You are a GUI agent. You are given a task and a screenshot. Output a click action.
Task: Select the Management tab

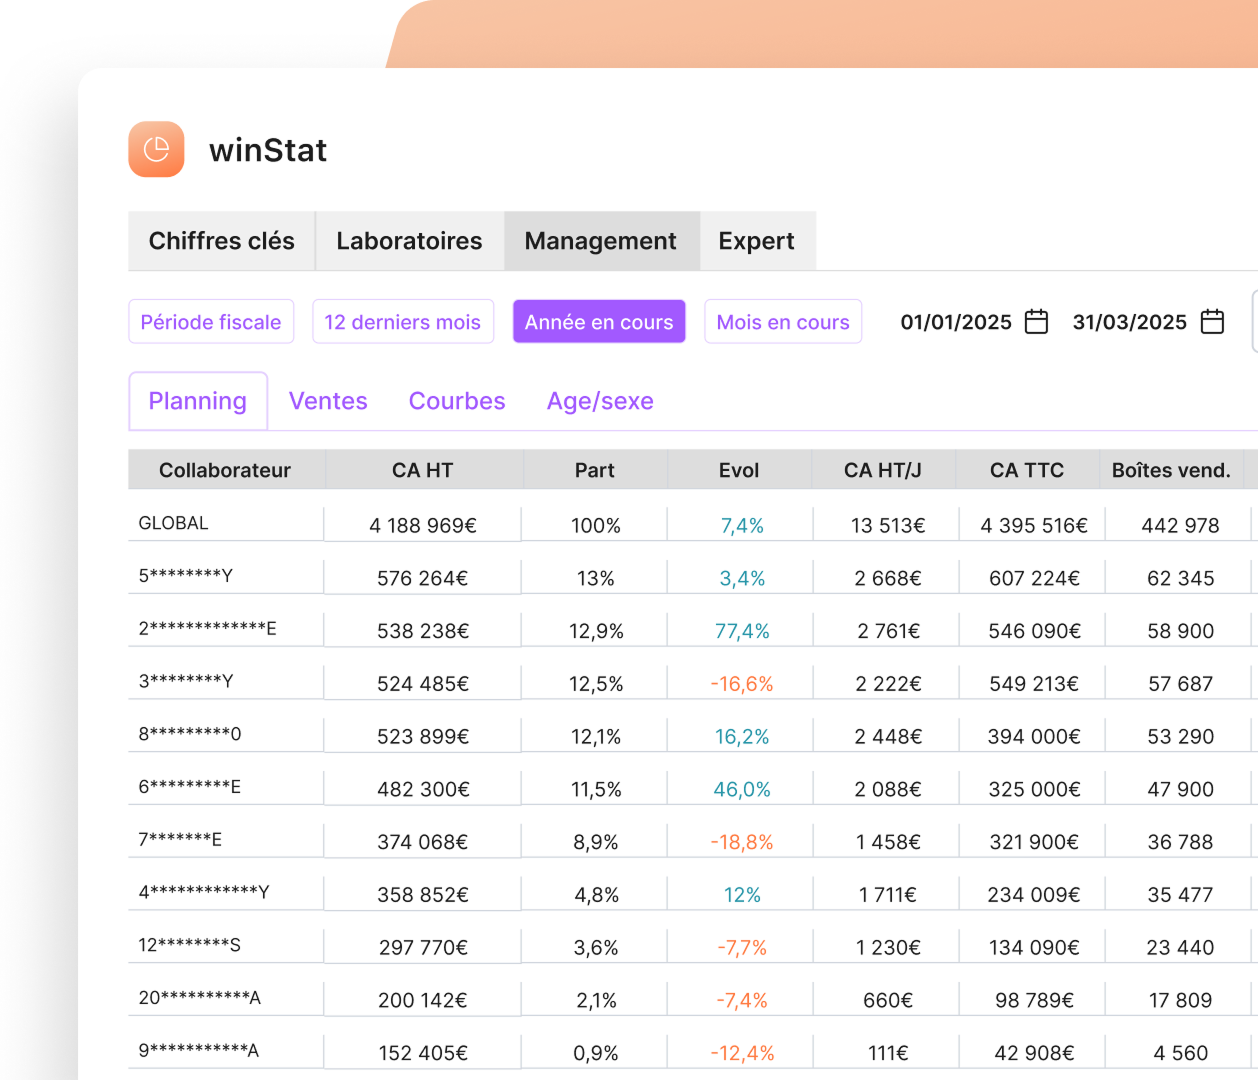600,241
